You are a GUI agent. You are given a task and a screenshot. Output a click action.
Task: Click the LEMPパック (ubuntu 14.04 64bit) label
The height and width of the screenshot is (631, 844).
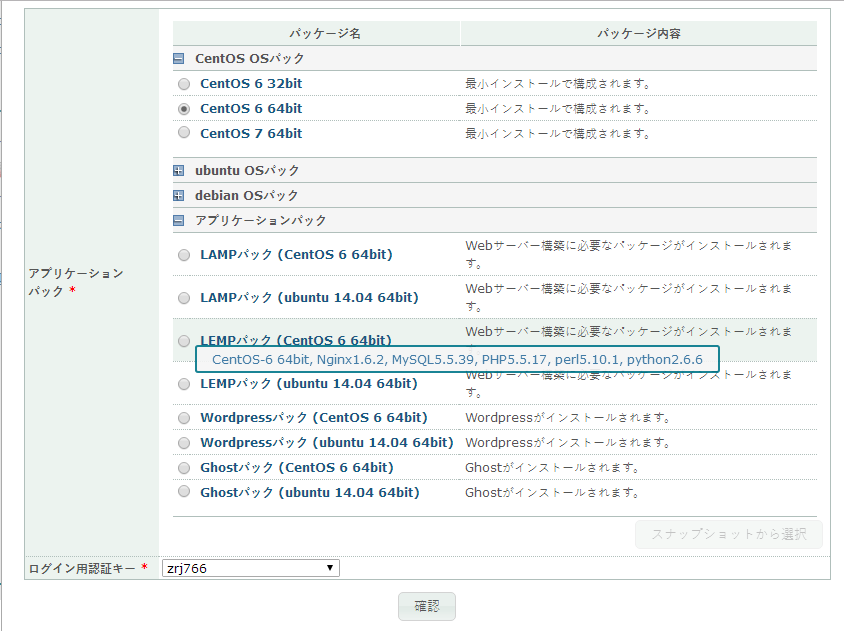click(x=309, y=383)
